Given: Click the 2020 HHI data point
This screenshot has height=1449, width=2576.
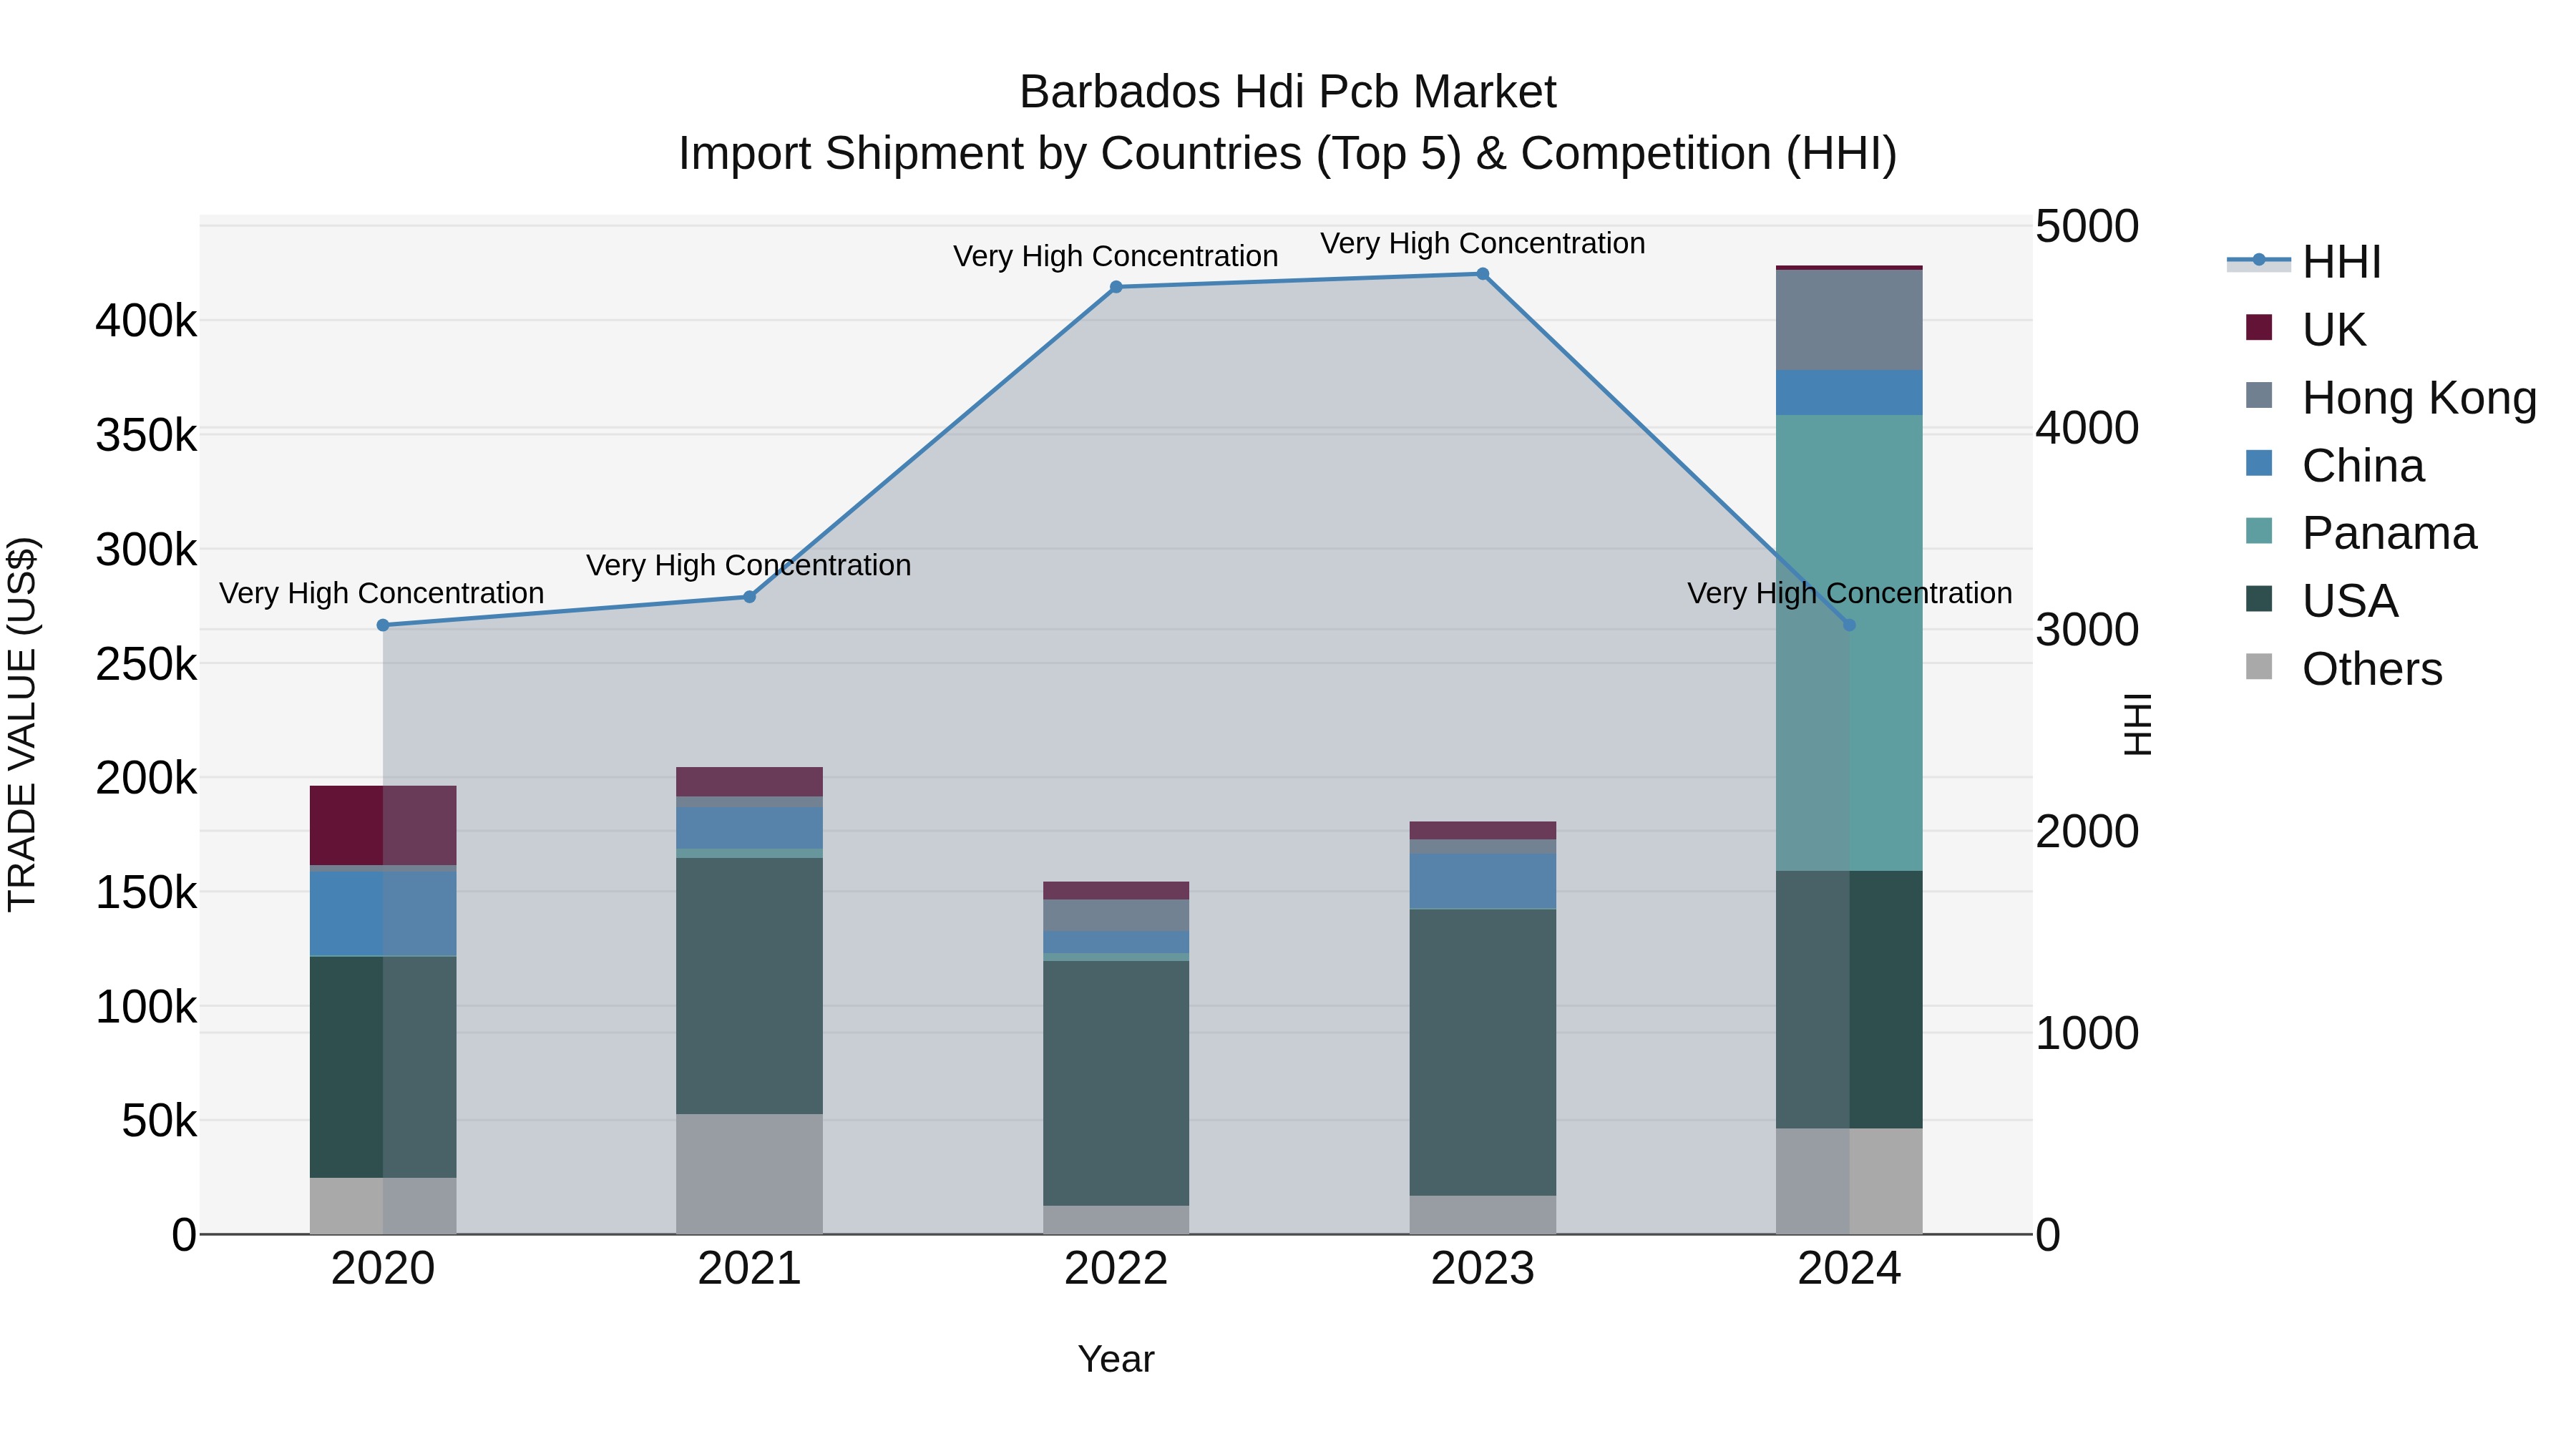Looking at the screenshot, I should 383,625.
